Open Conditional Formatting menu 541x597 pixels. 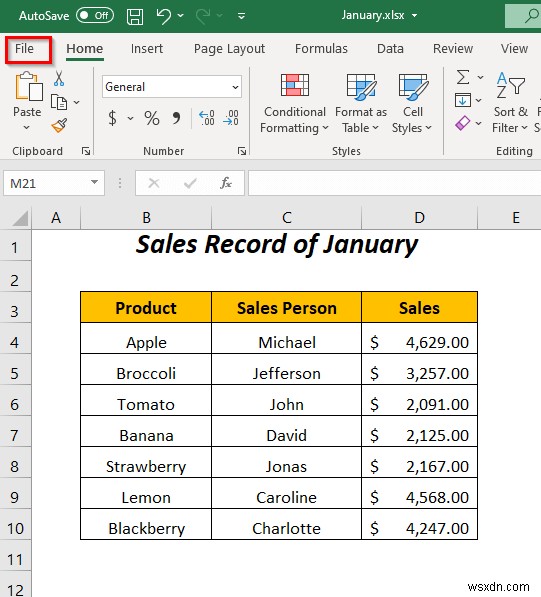(x=294, y=104)
